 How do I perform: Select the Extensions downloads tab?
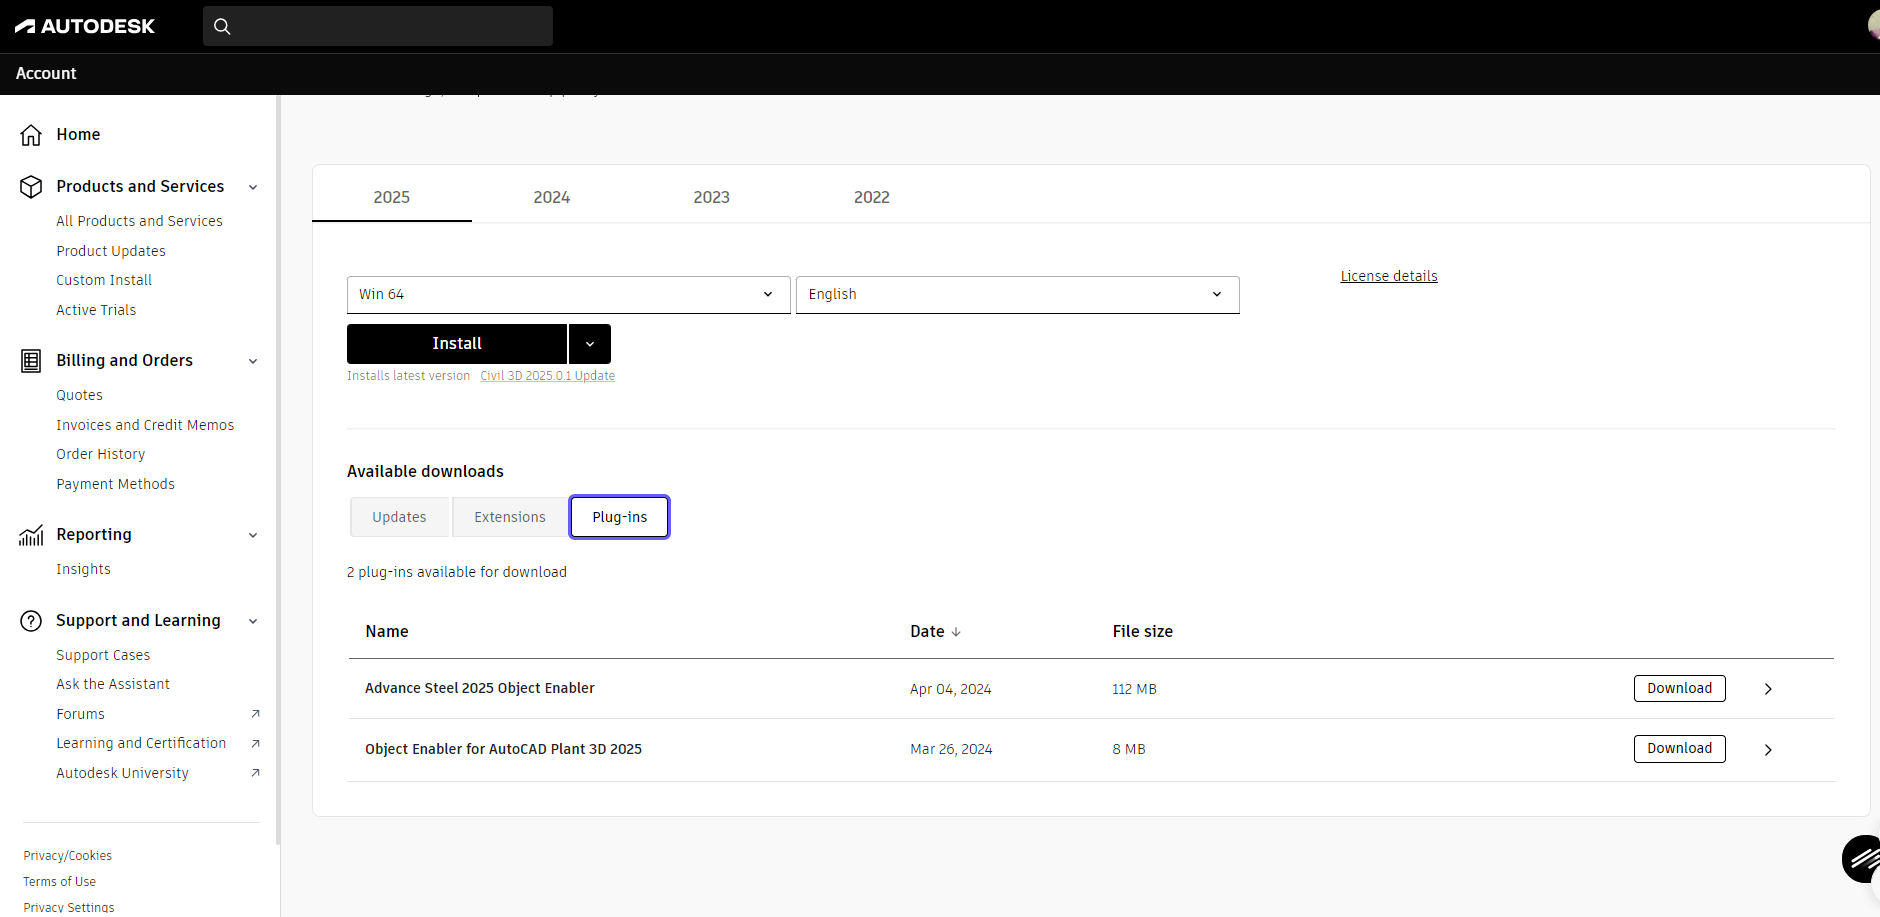pyautogui.click(x=510, y=517)
